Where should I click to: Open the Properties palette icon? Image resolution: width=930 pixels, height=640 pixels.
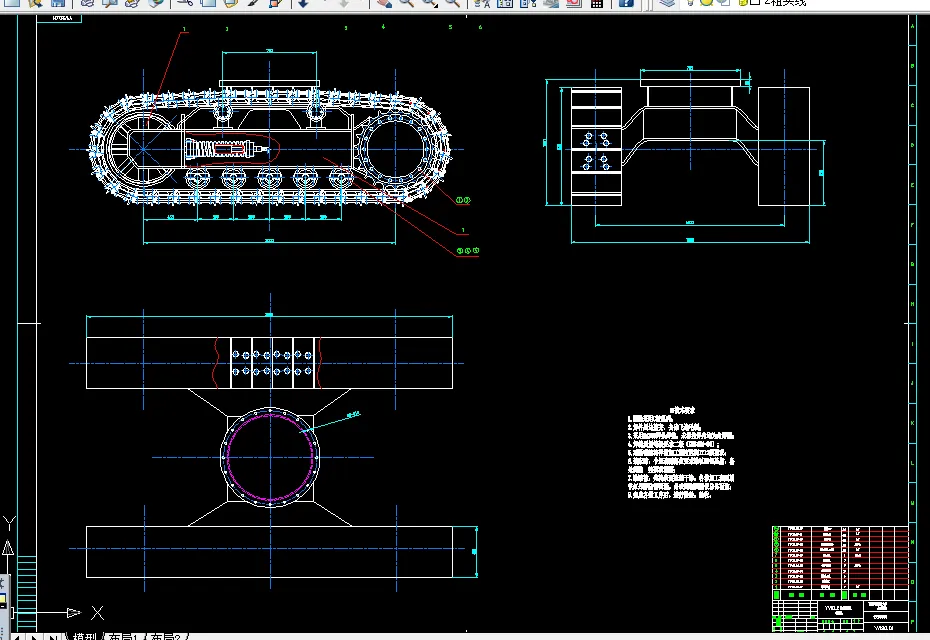point(482,2)
